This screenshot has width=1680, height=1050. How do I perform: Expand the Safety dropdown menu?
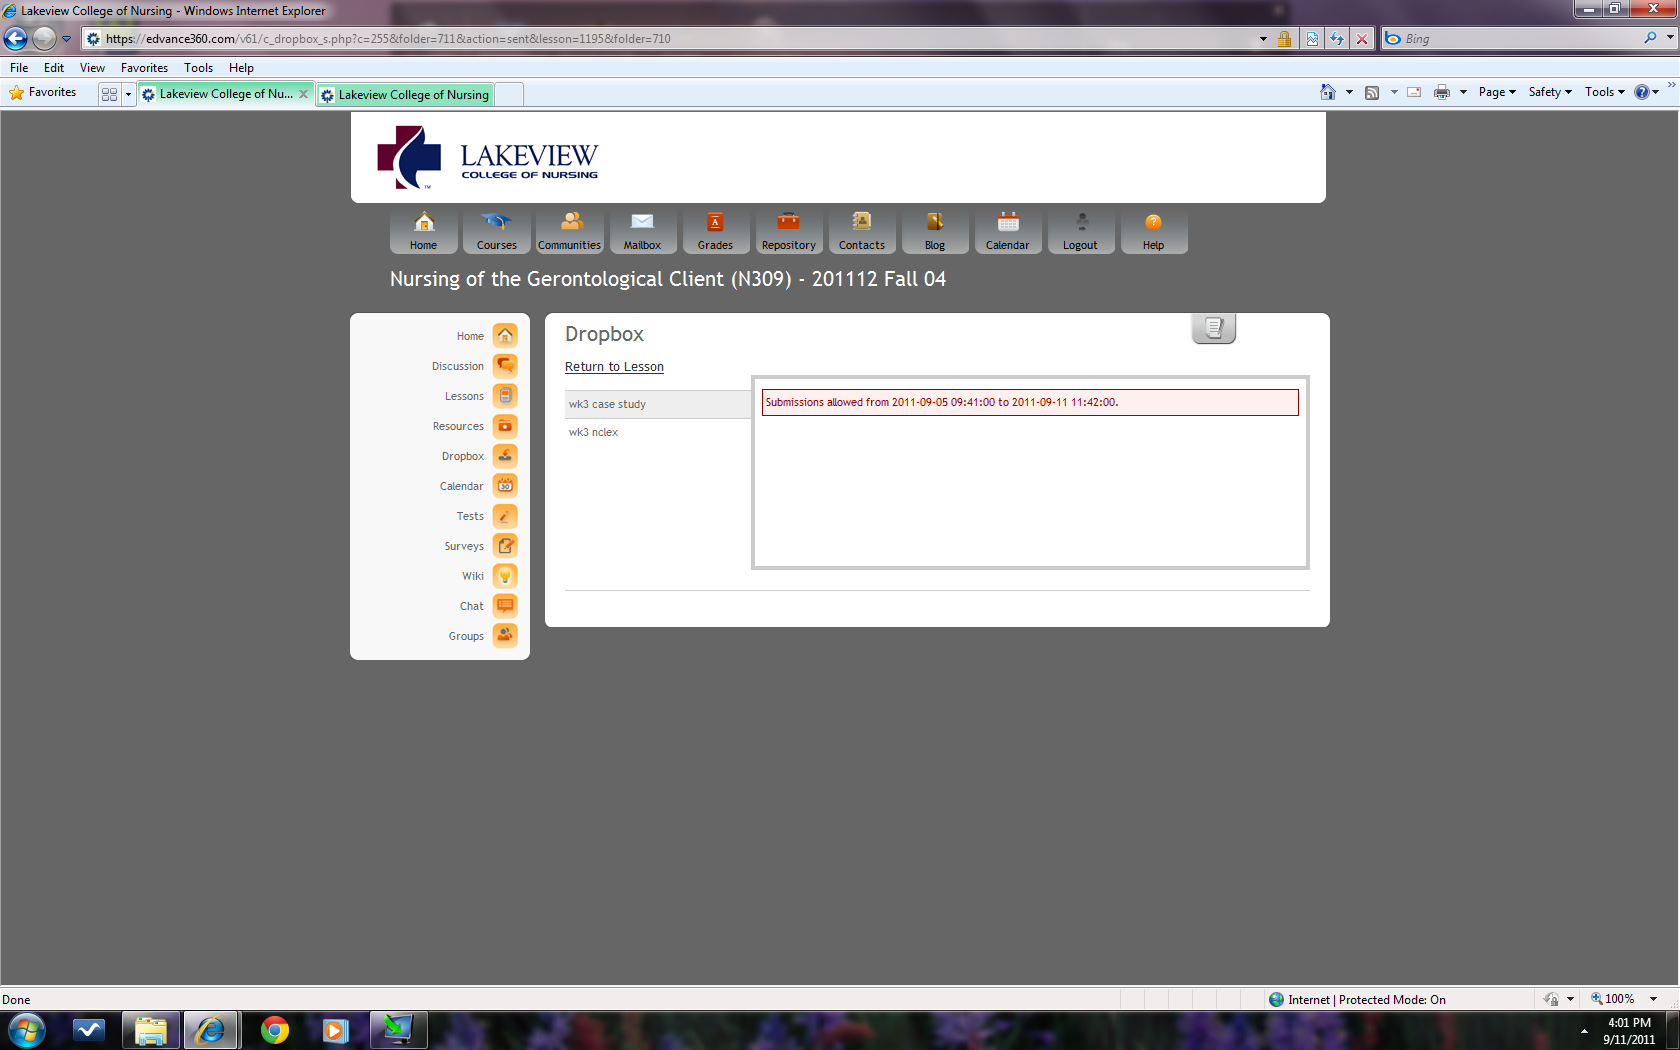coord(1549,92)
